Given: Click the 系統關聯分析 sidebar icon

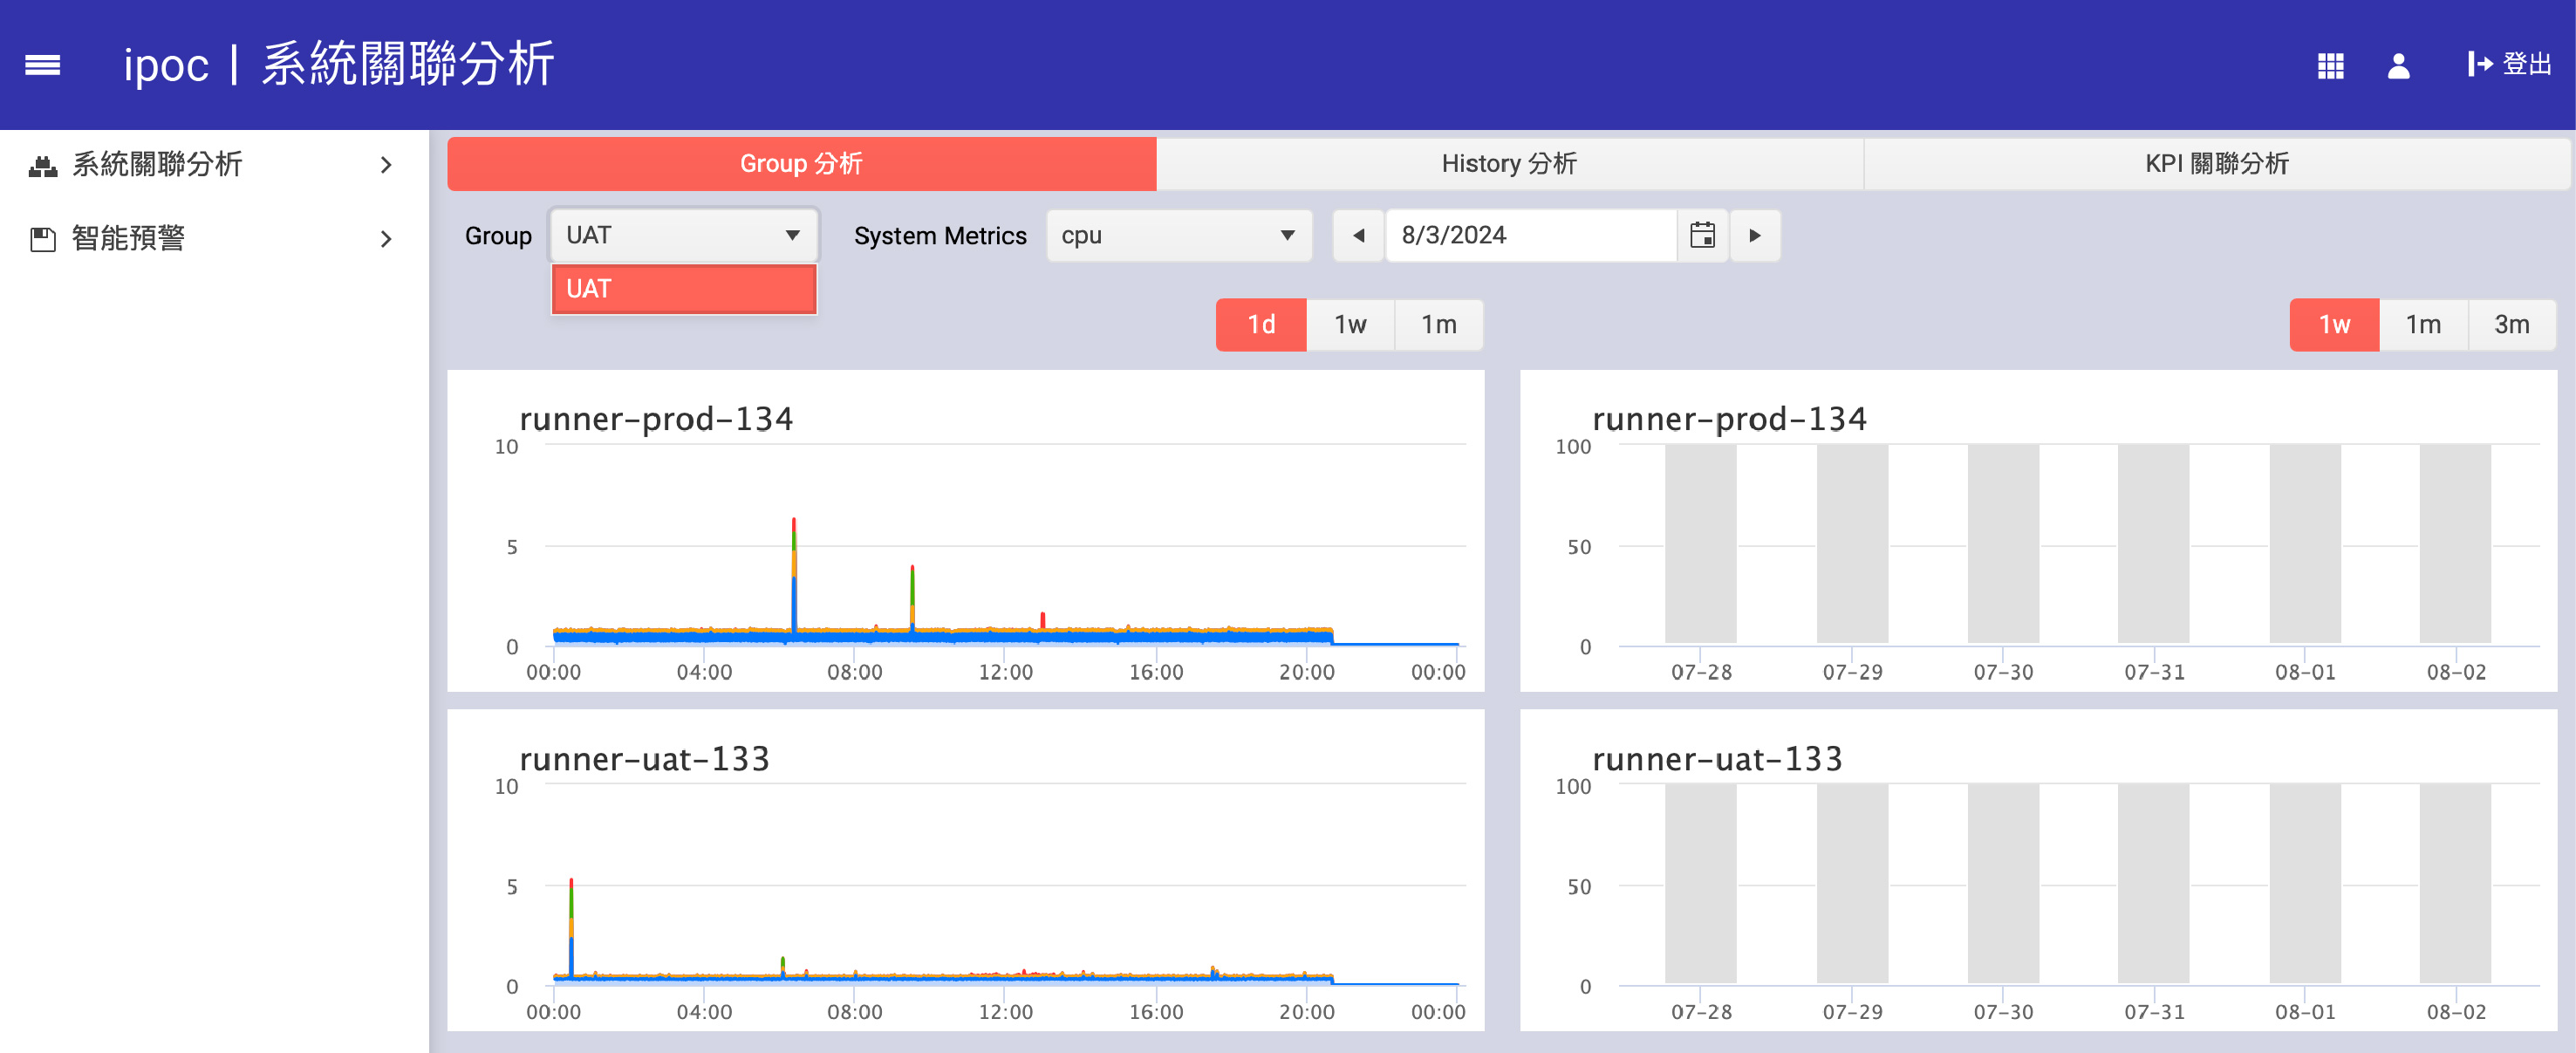Looking at the screenshot, I should tap(43, 165).
